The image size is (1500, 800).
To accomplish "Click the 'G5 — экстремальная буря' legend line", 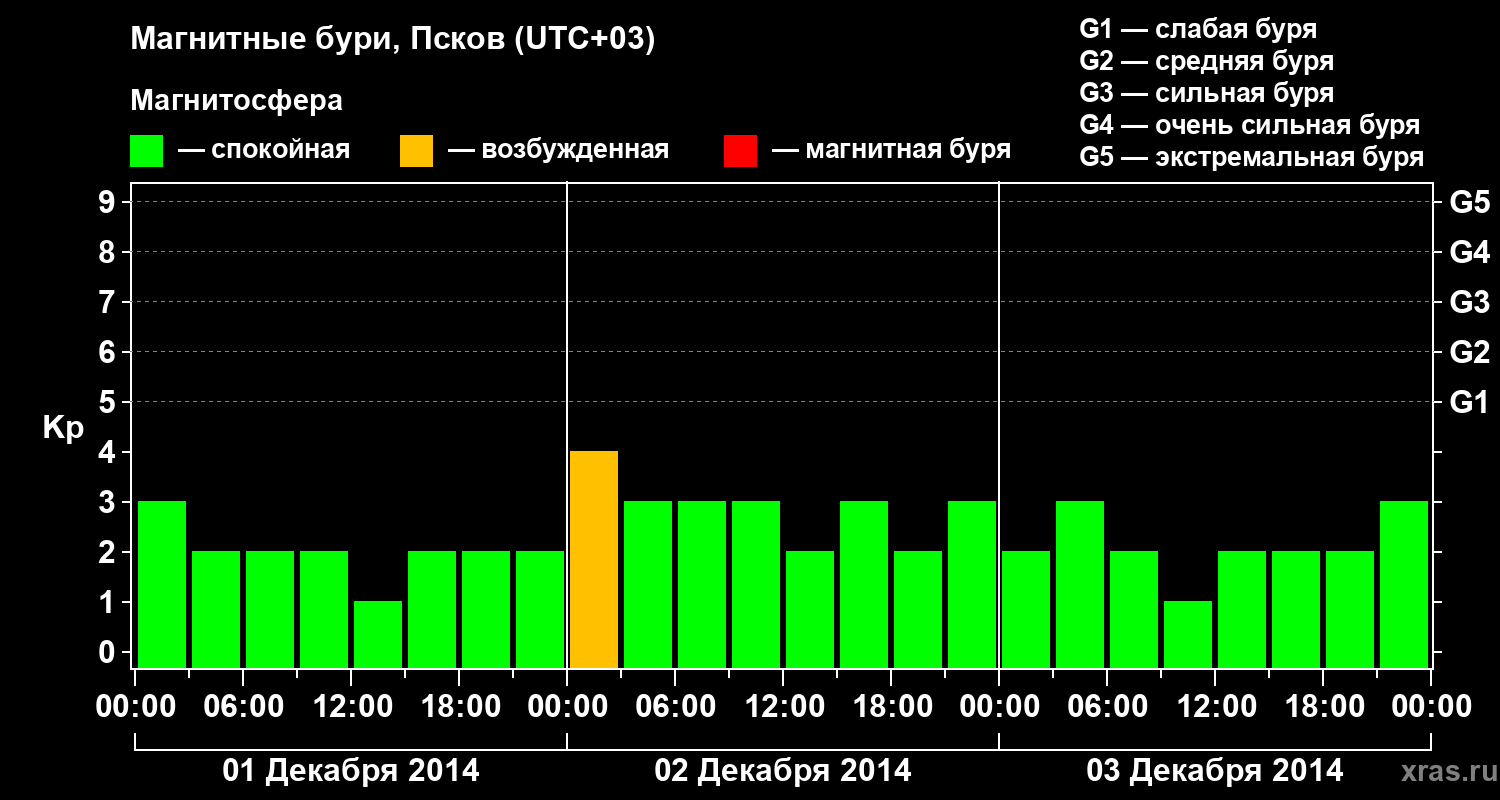I will point(1252,157).
